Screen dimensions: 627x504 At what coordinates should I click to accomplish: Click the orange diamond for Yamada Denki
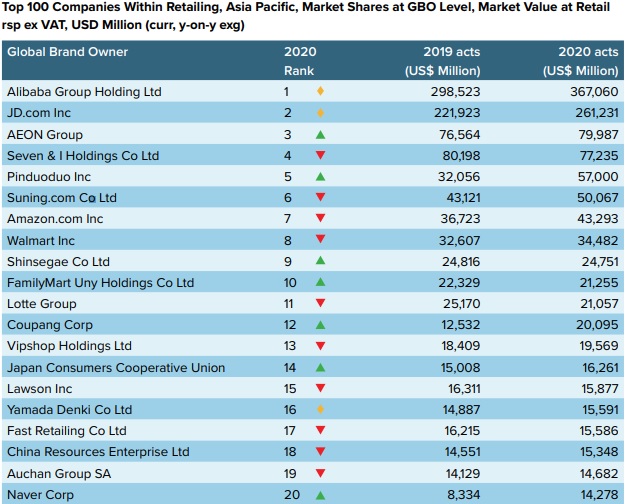tap(320, 410)
